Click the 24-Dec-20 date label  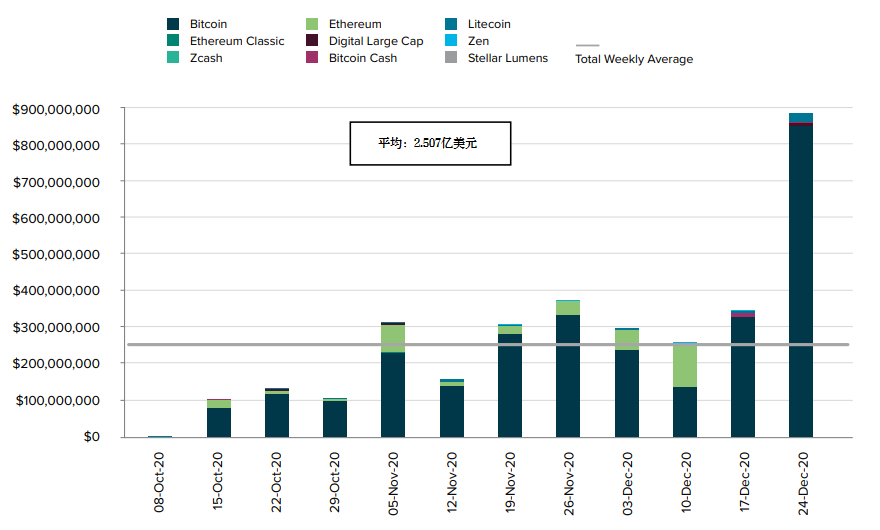[x=803, y=483]
